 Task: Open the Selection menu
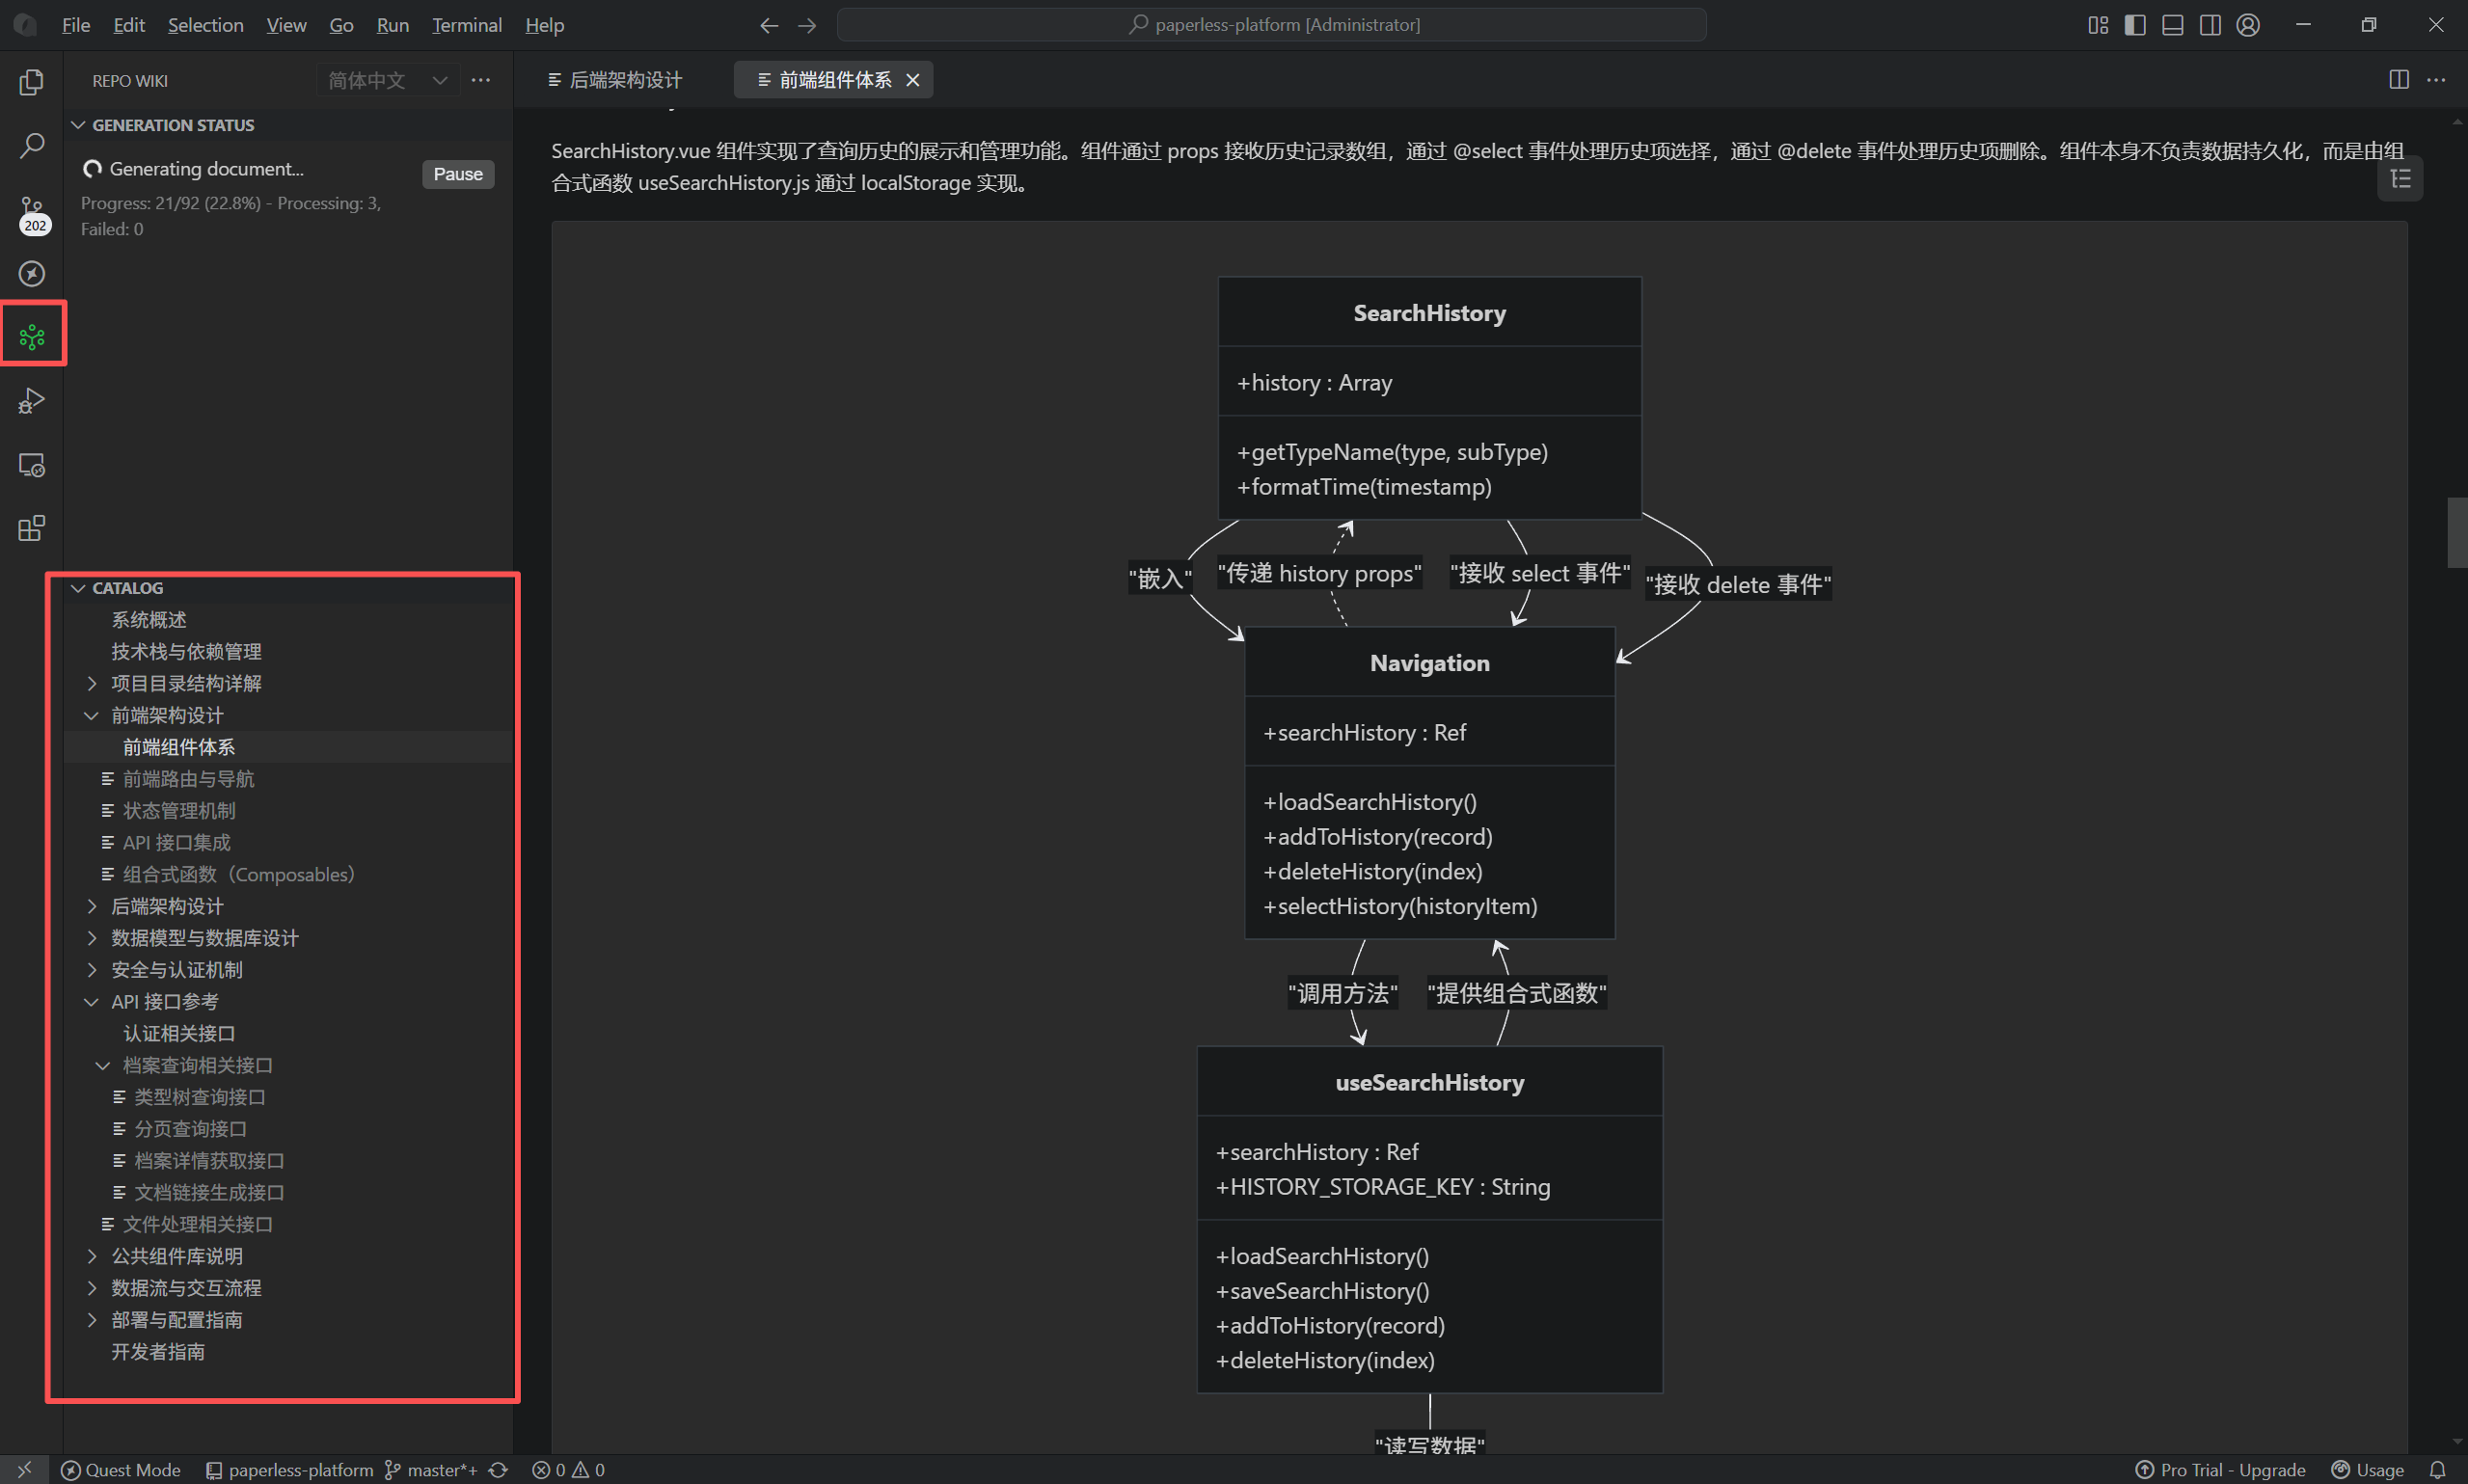[x=205, y=25]
